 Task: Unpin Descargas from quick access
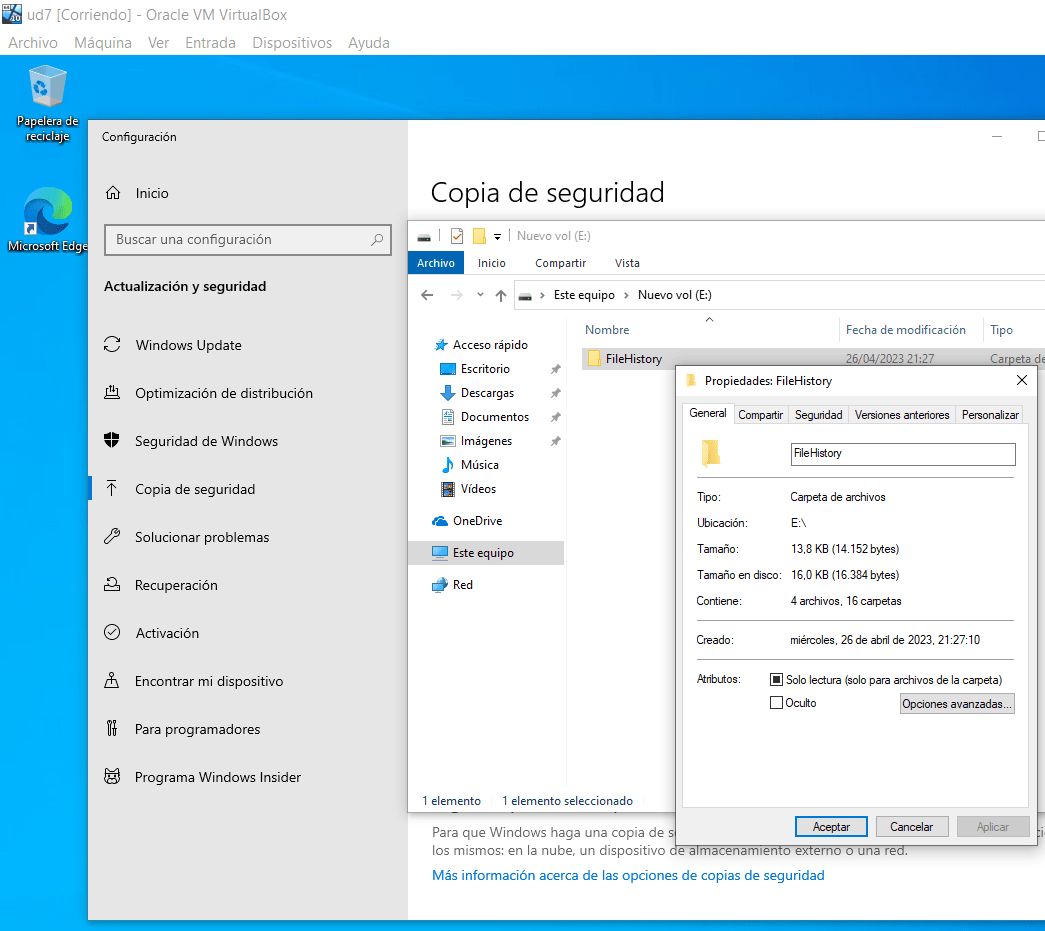tap(555, 392)
